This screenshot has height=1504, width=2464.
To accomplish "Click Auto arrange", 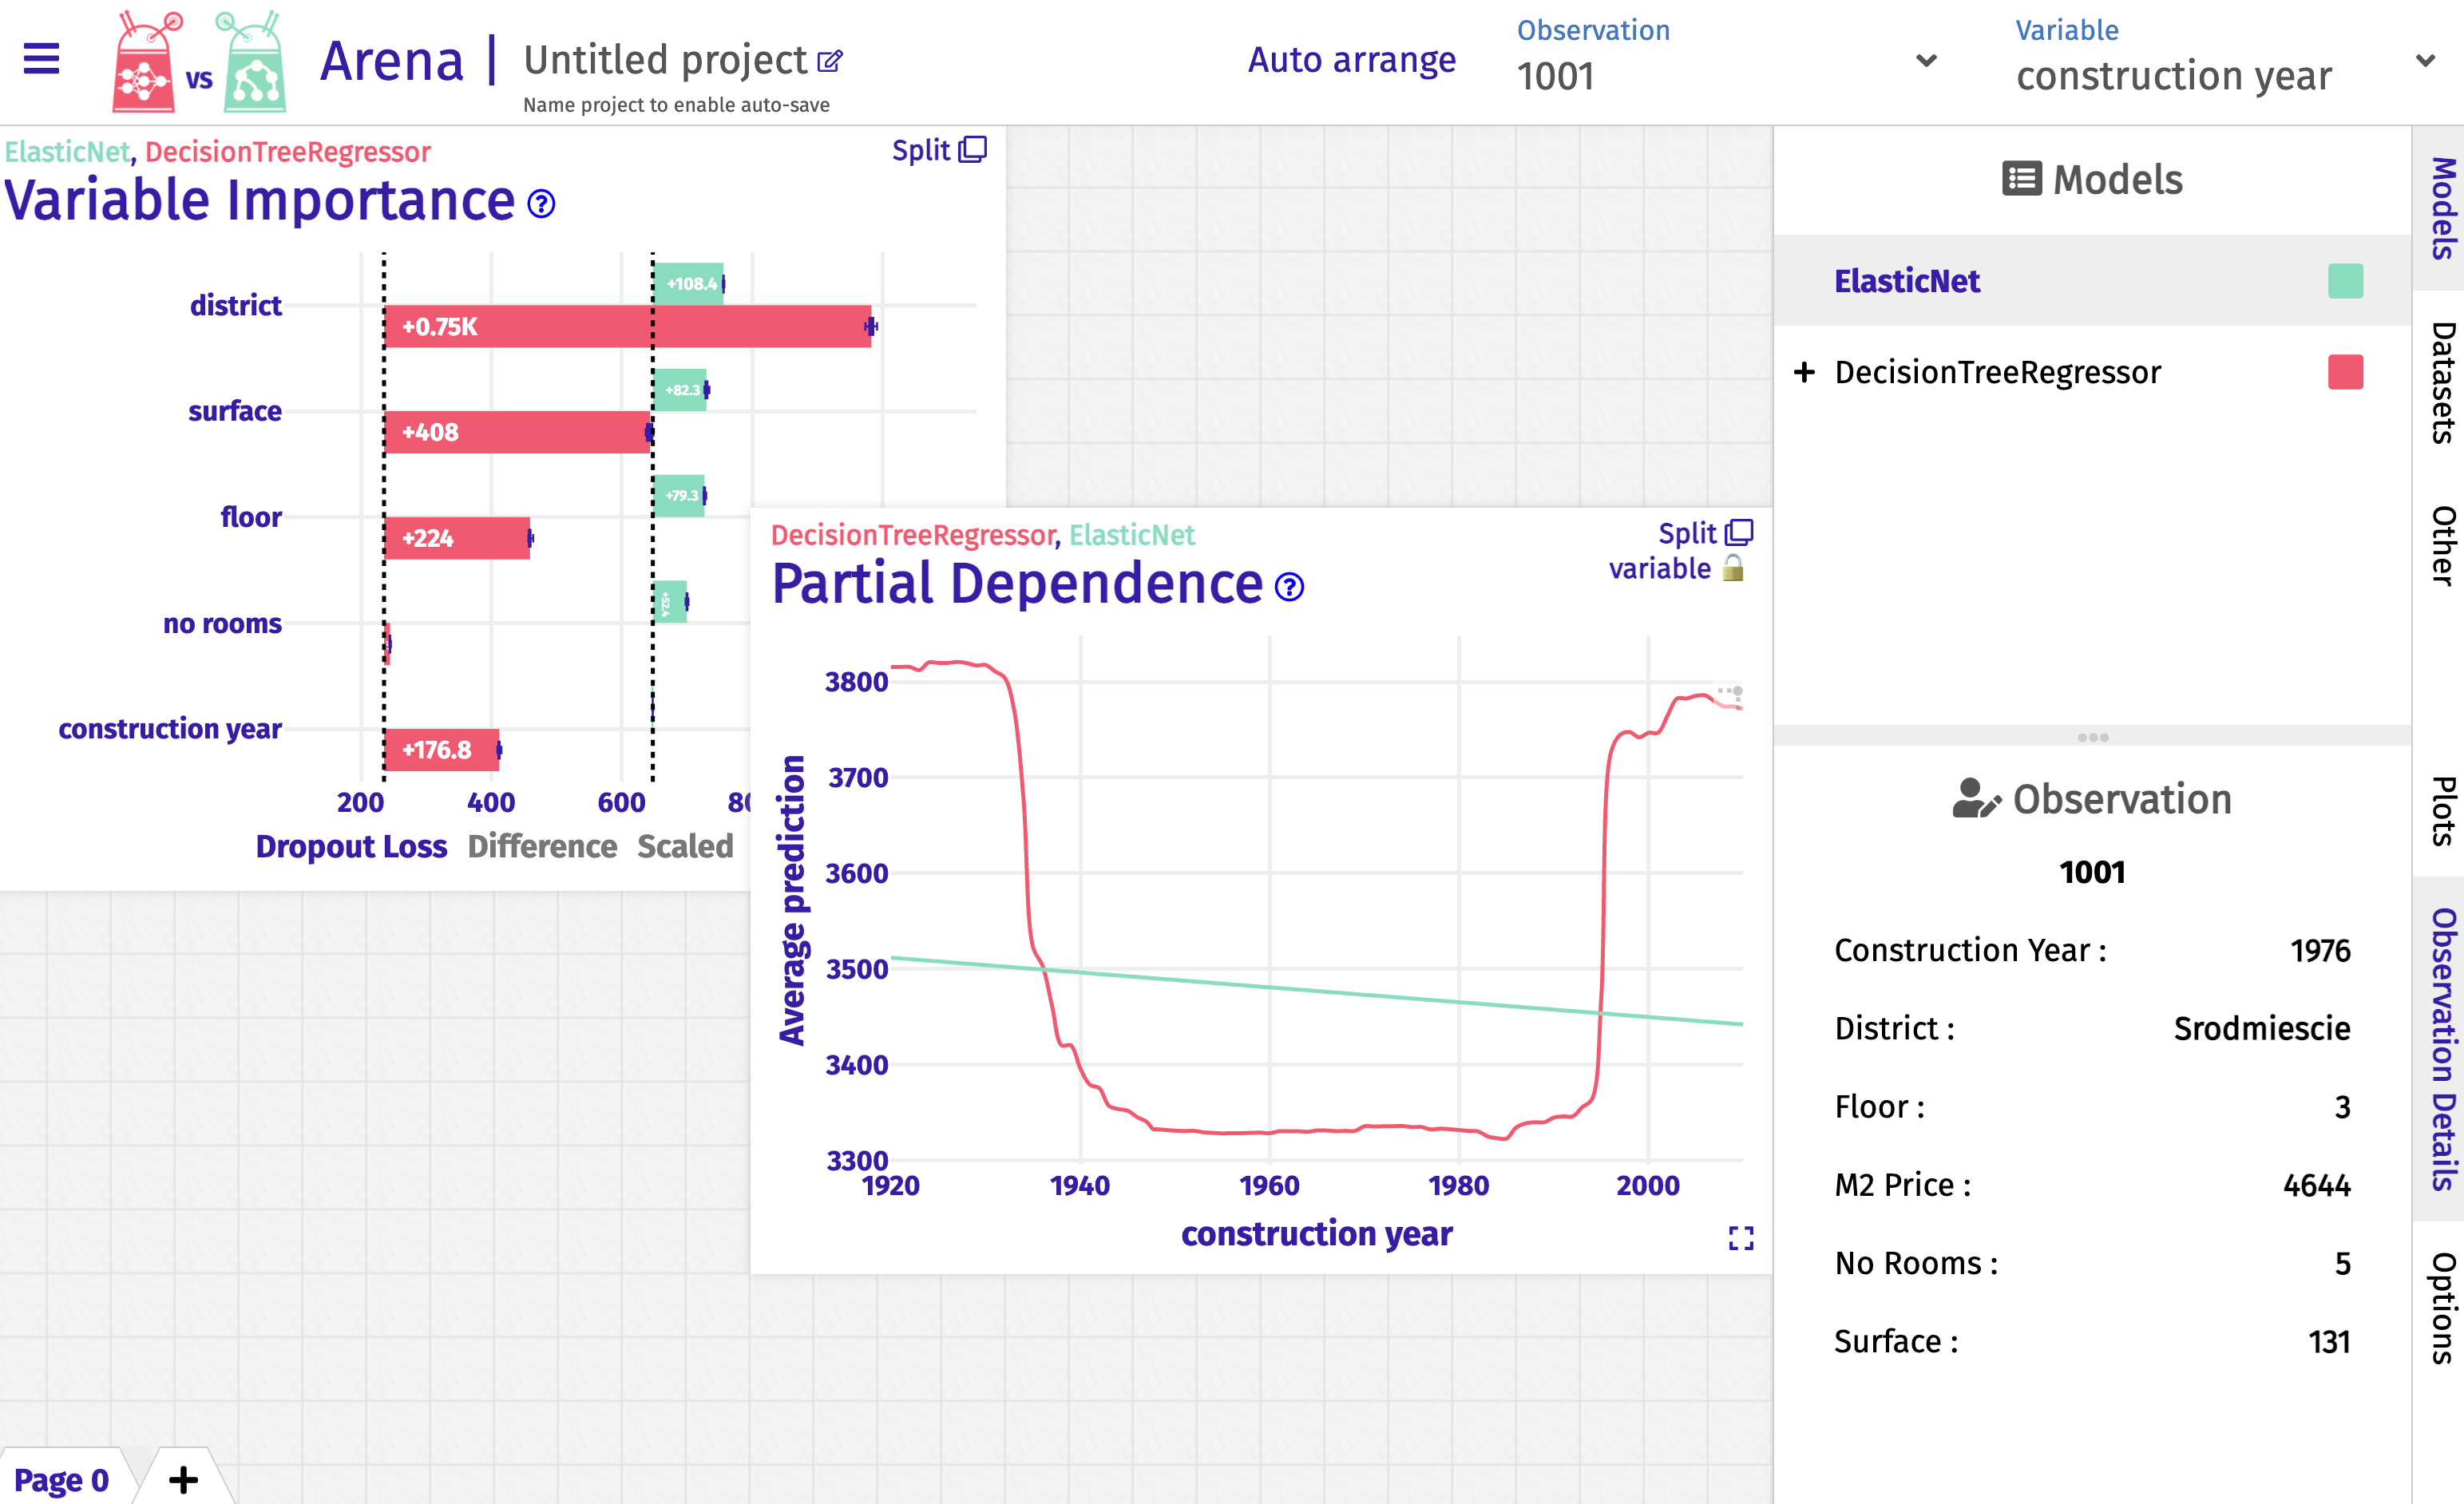I will (1351, 60).
